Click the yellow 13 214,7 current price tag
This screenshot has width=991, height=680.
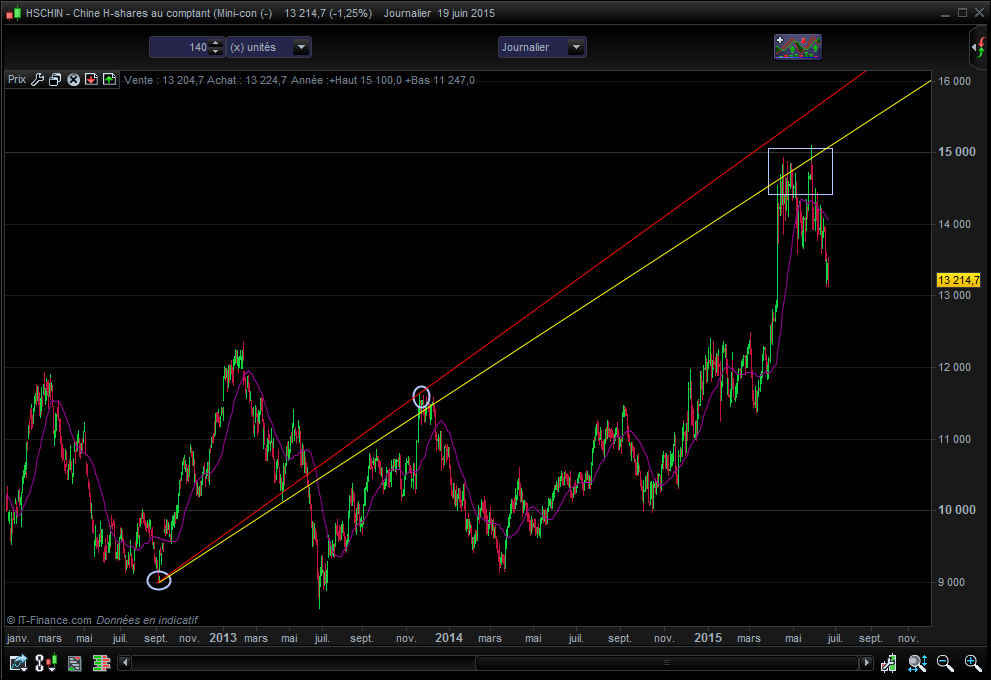(958, 280)
